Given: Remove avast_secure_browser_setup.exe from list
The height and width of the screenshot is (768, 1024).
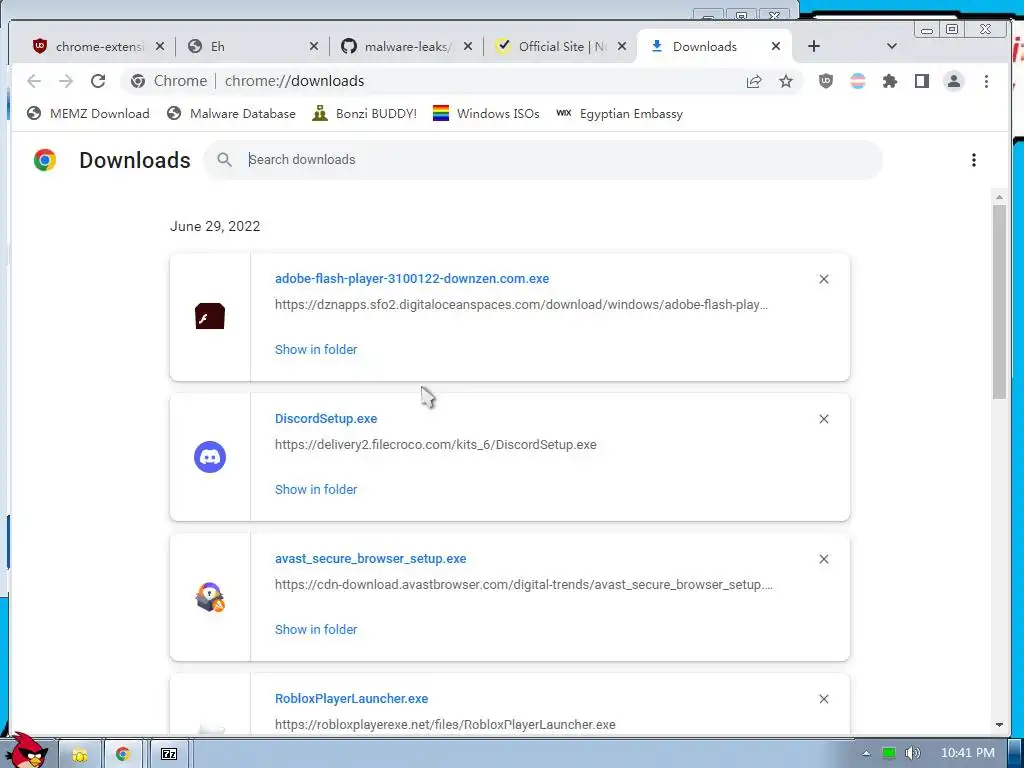Looking at the screenshot, I should pos(824,560).
